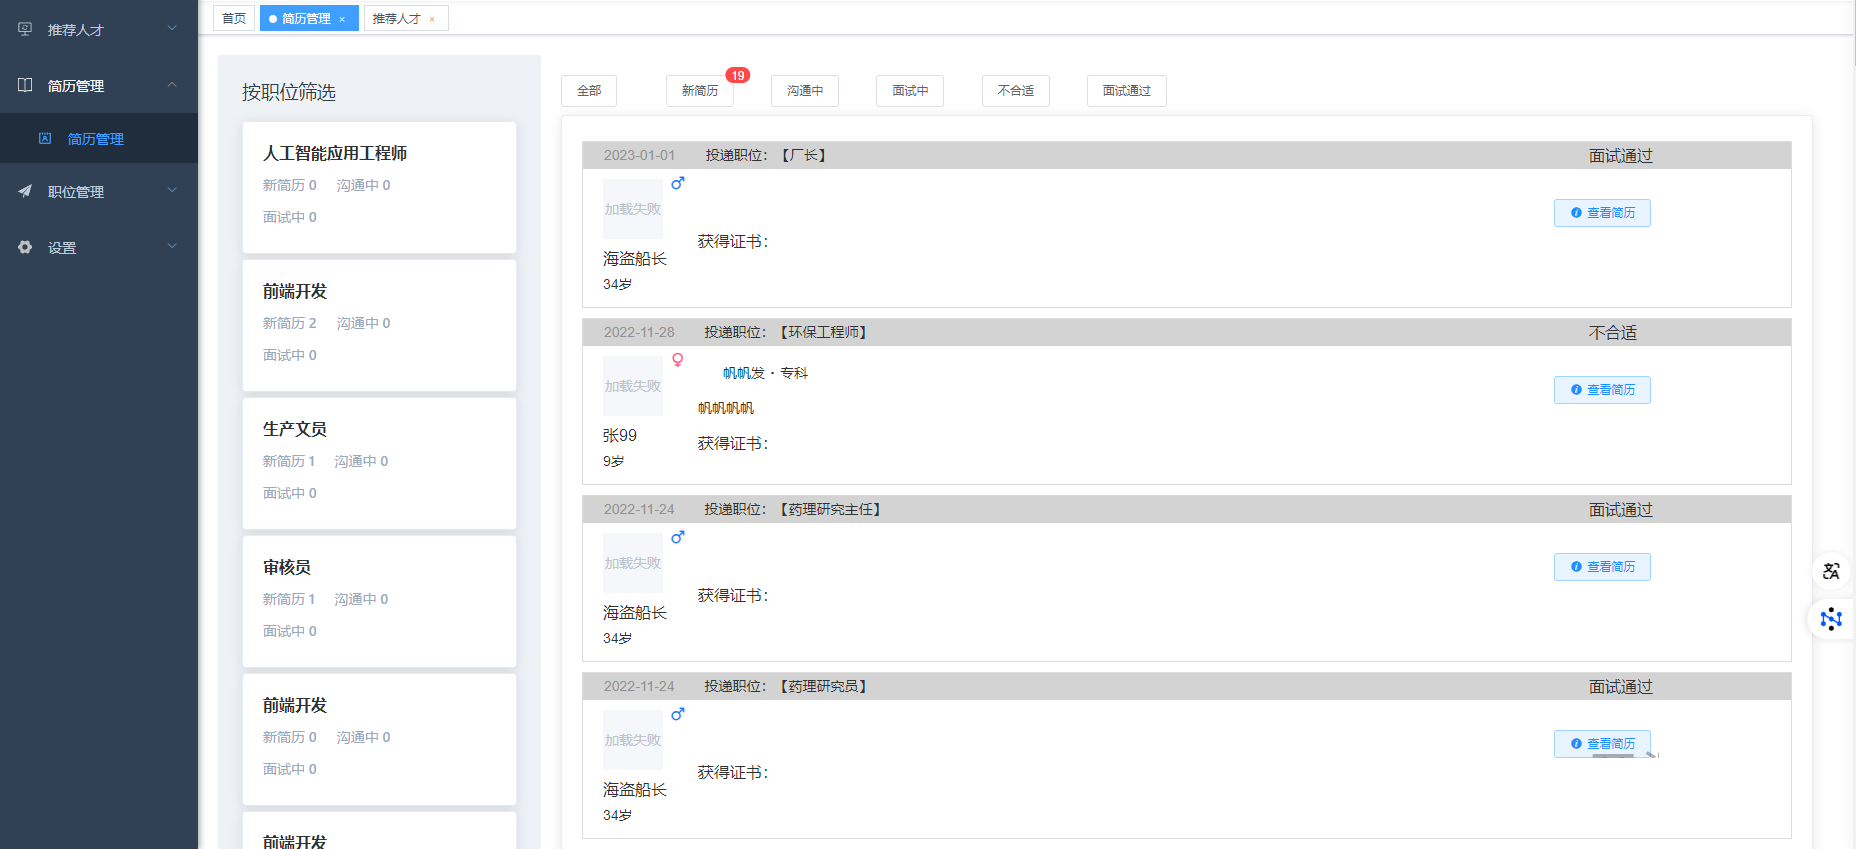
Task: Click the name 张99
Action: pyautogui.click(x=620, y=436)
